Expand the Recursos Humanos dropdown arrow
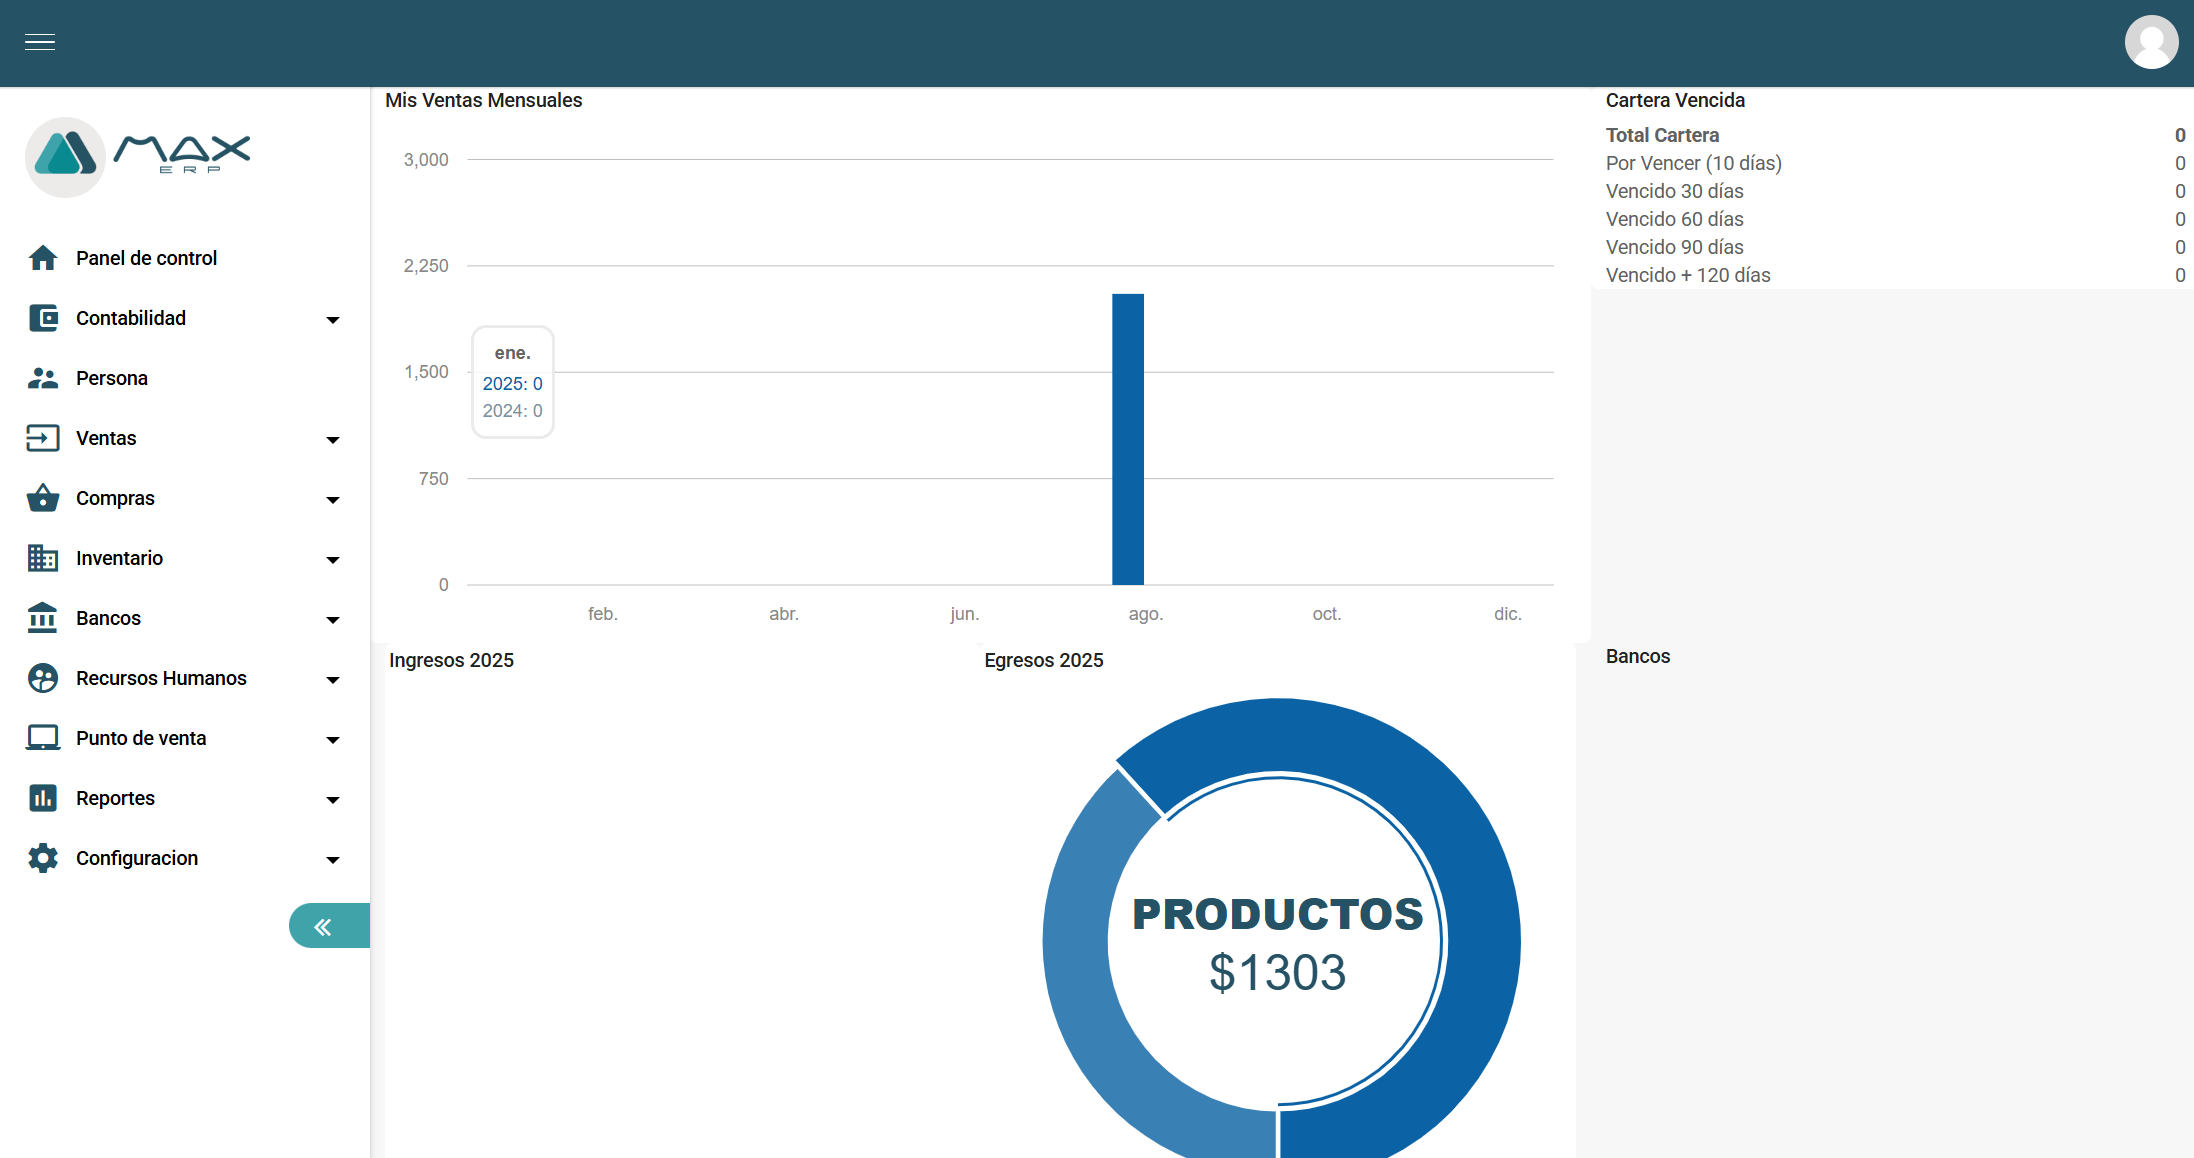This screenshot has width=2194, height=1158. (x=333, y=680)
